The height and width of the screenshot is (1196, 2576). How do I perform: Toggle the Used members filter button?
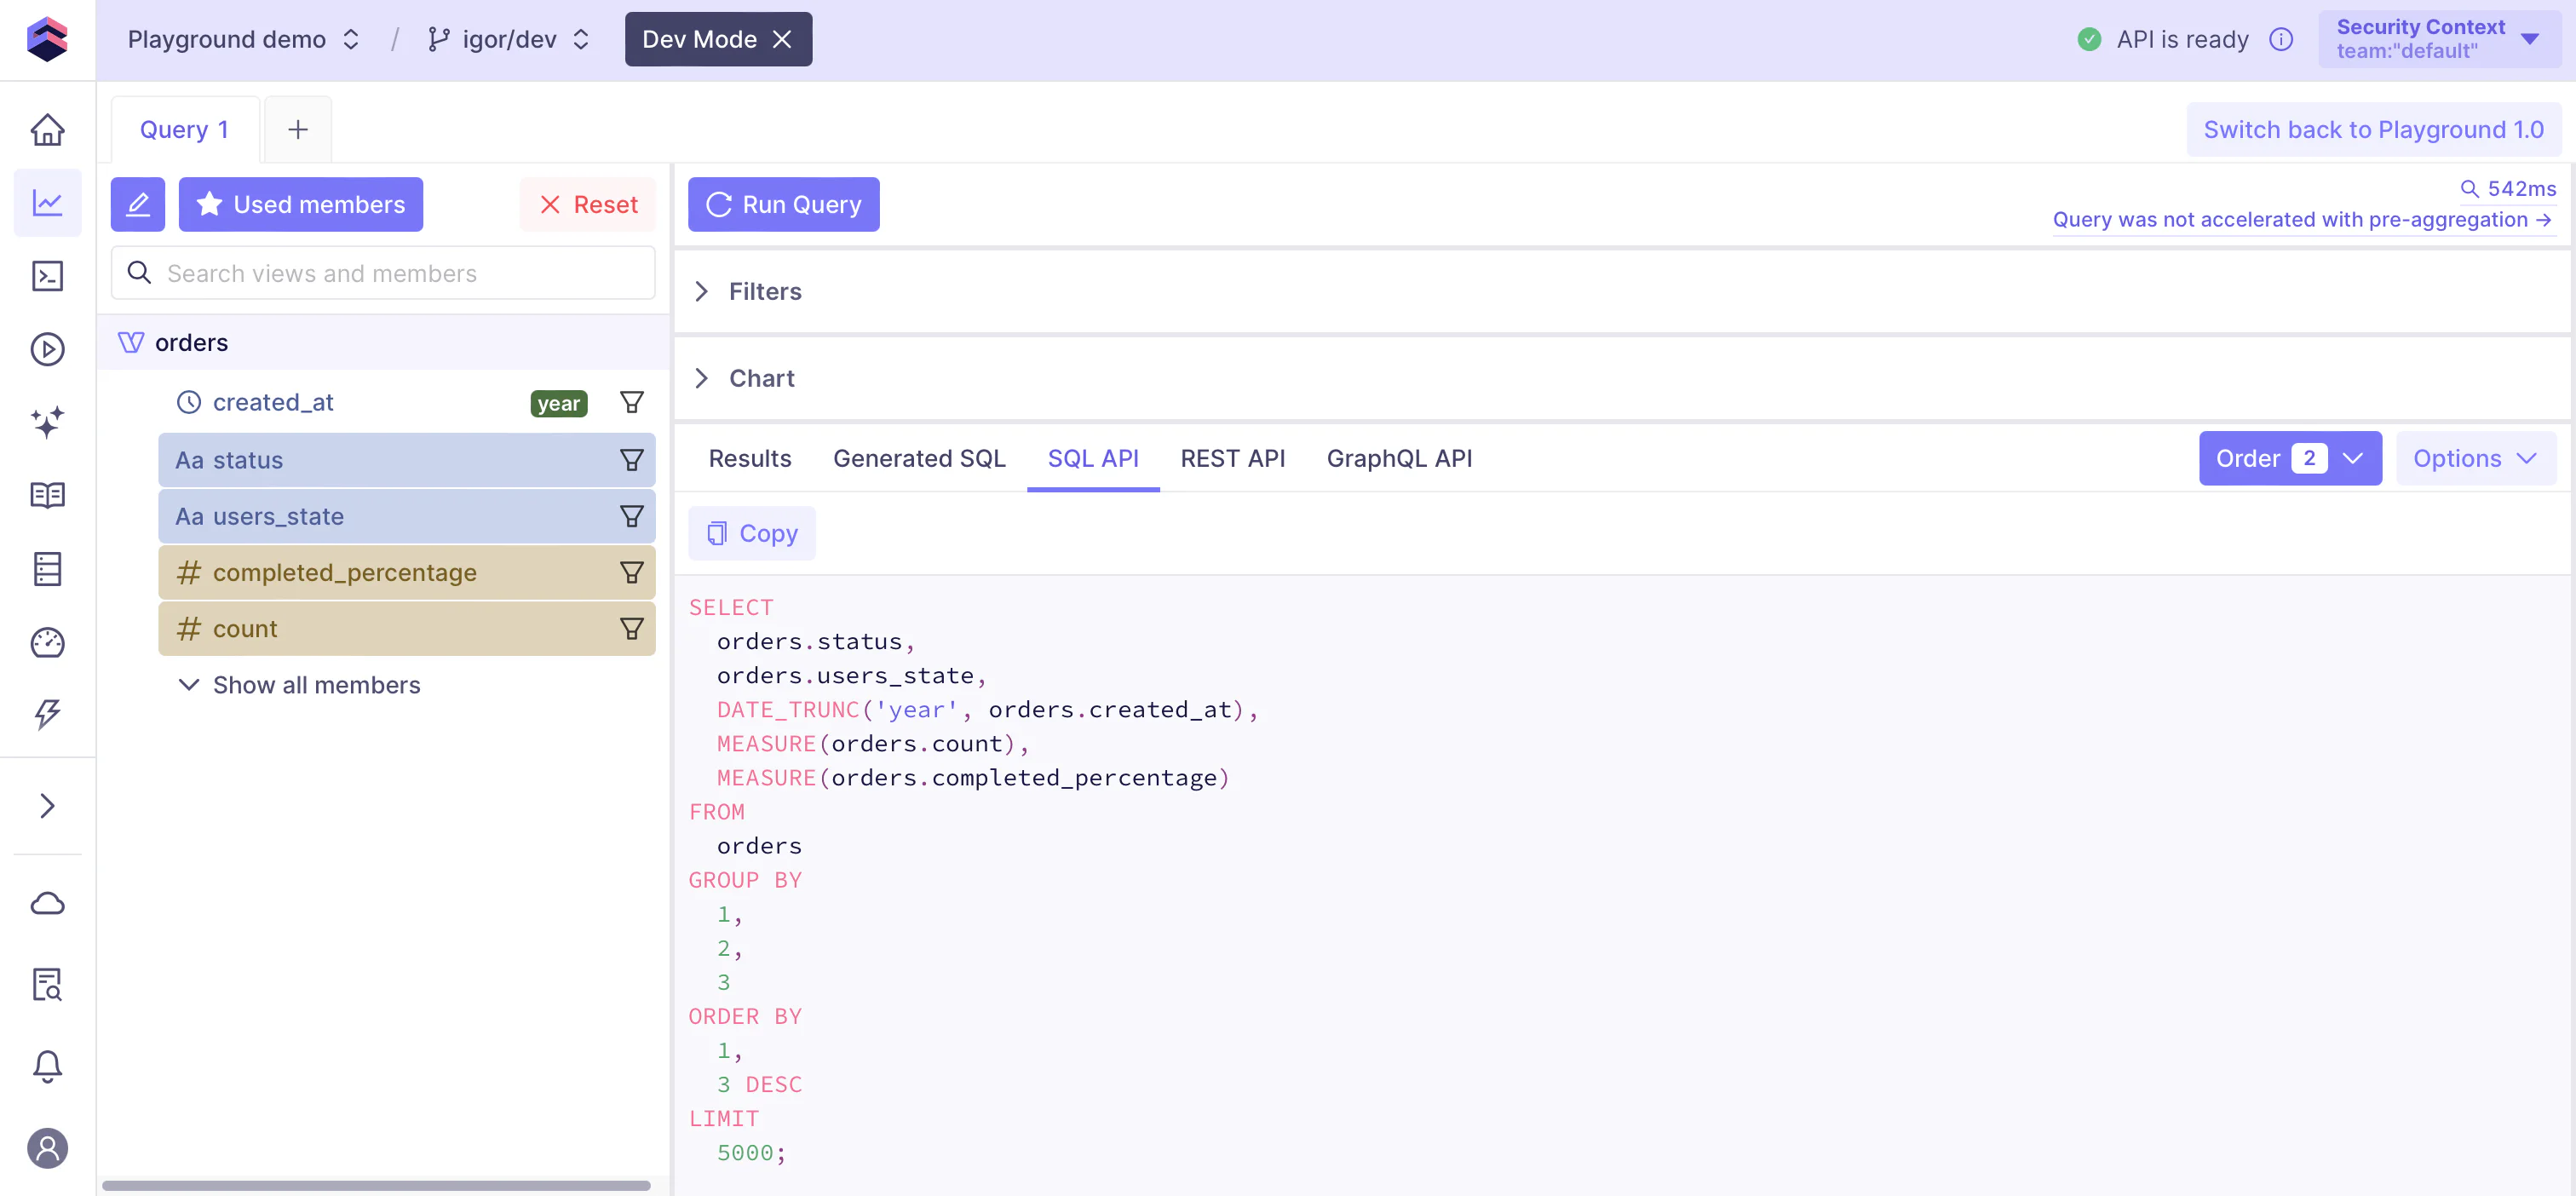tap(300, 205)
